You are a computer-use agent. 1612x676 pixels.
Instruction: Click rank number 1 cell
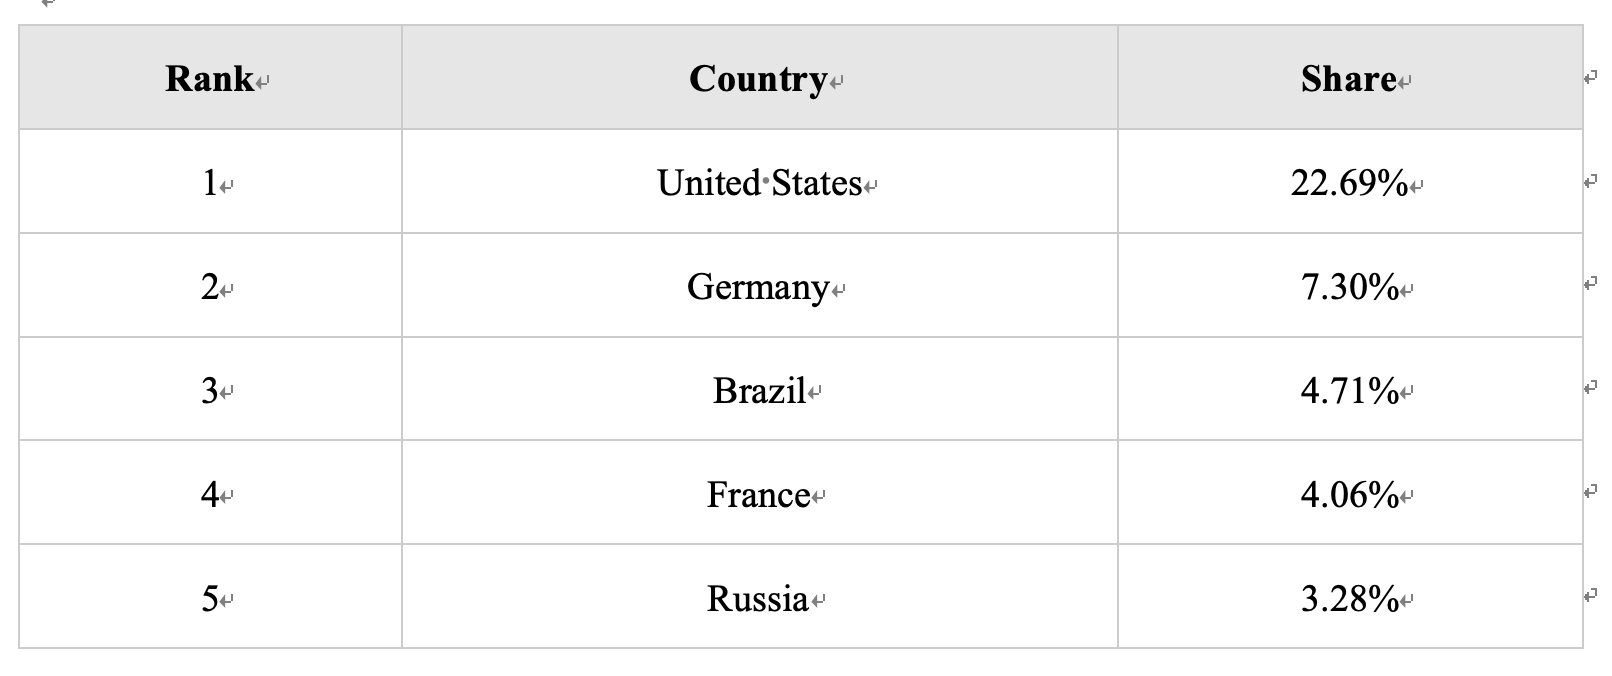[210, 182]
